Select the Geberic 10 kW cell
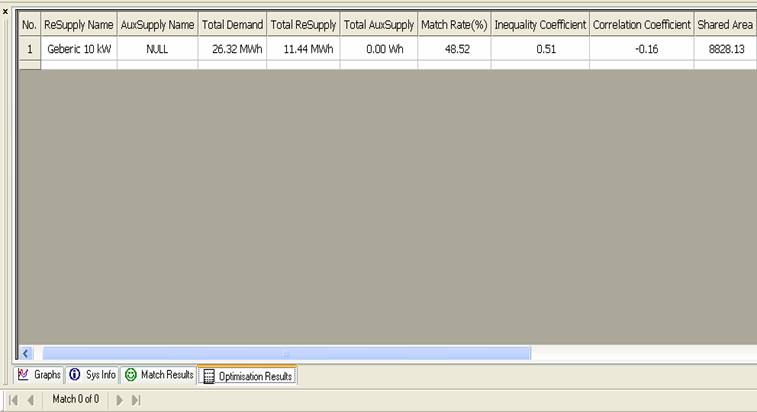This screenshot has height=412, width=757. (78, 47)
